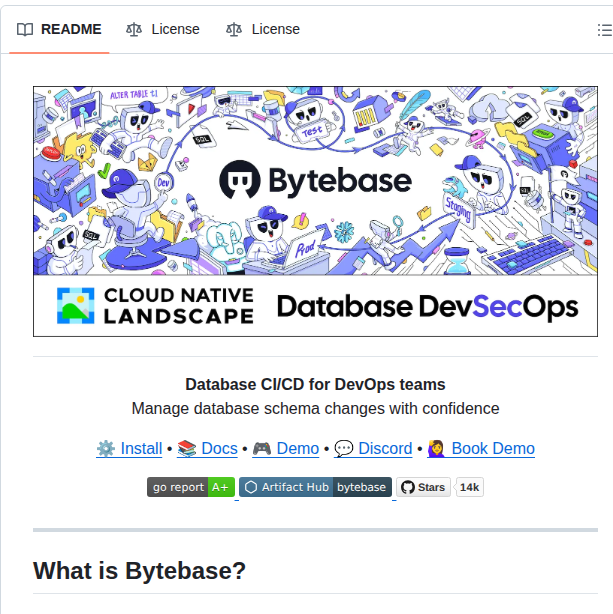This screenshot has width=613, height=614.
Task: Open the Docs link
Action: tap(207, 448)
